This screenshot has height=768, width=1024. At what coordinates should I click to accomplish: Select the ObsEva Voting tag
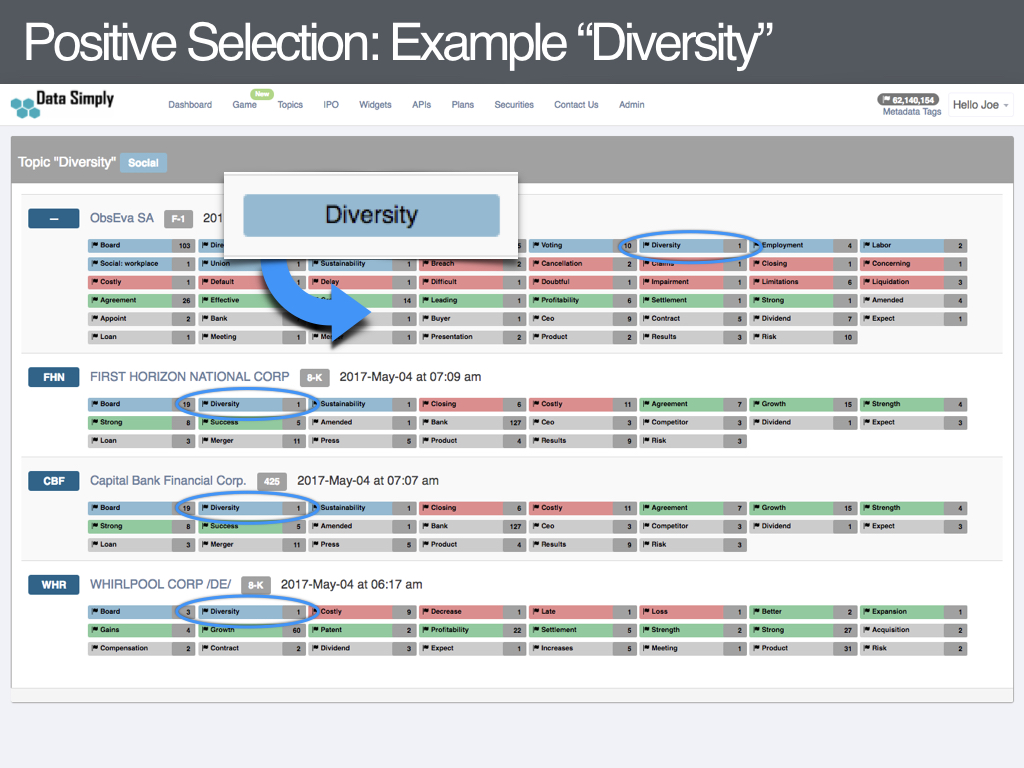[x=582, y=246]
